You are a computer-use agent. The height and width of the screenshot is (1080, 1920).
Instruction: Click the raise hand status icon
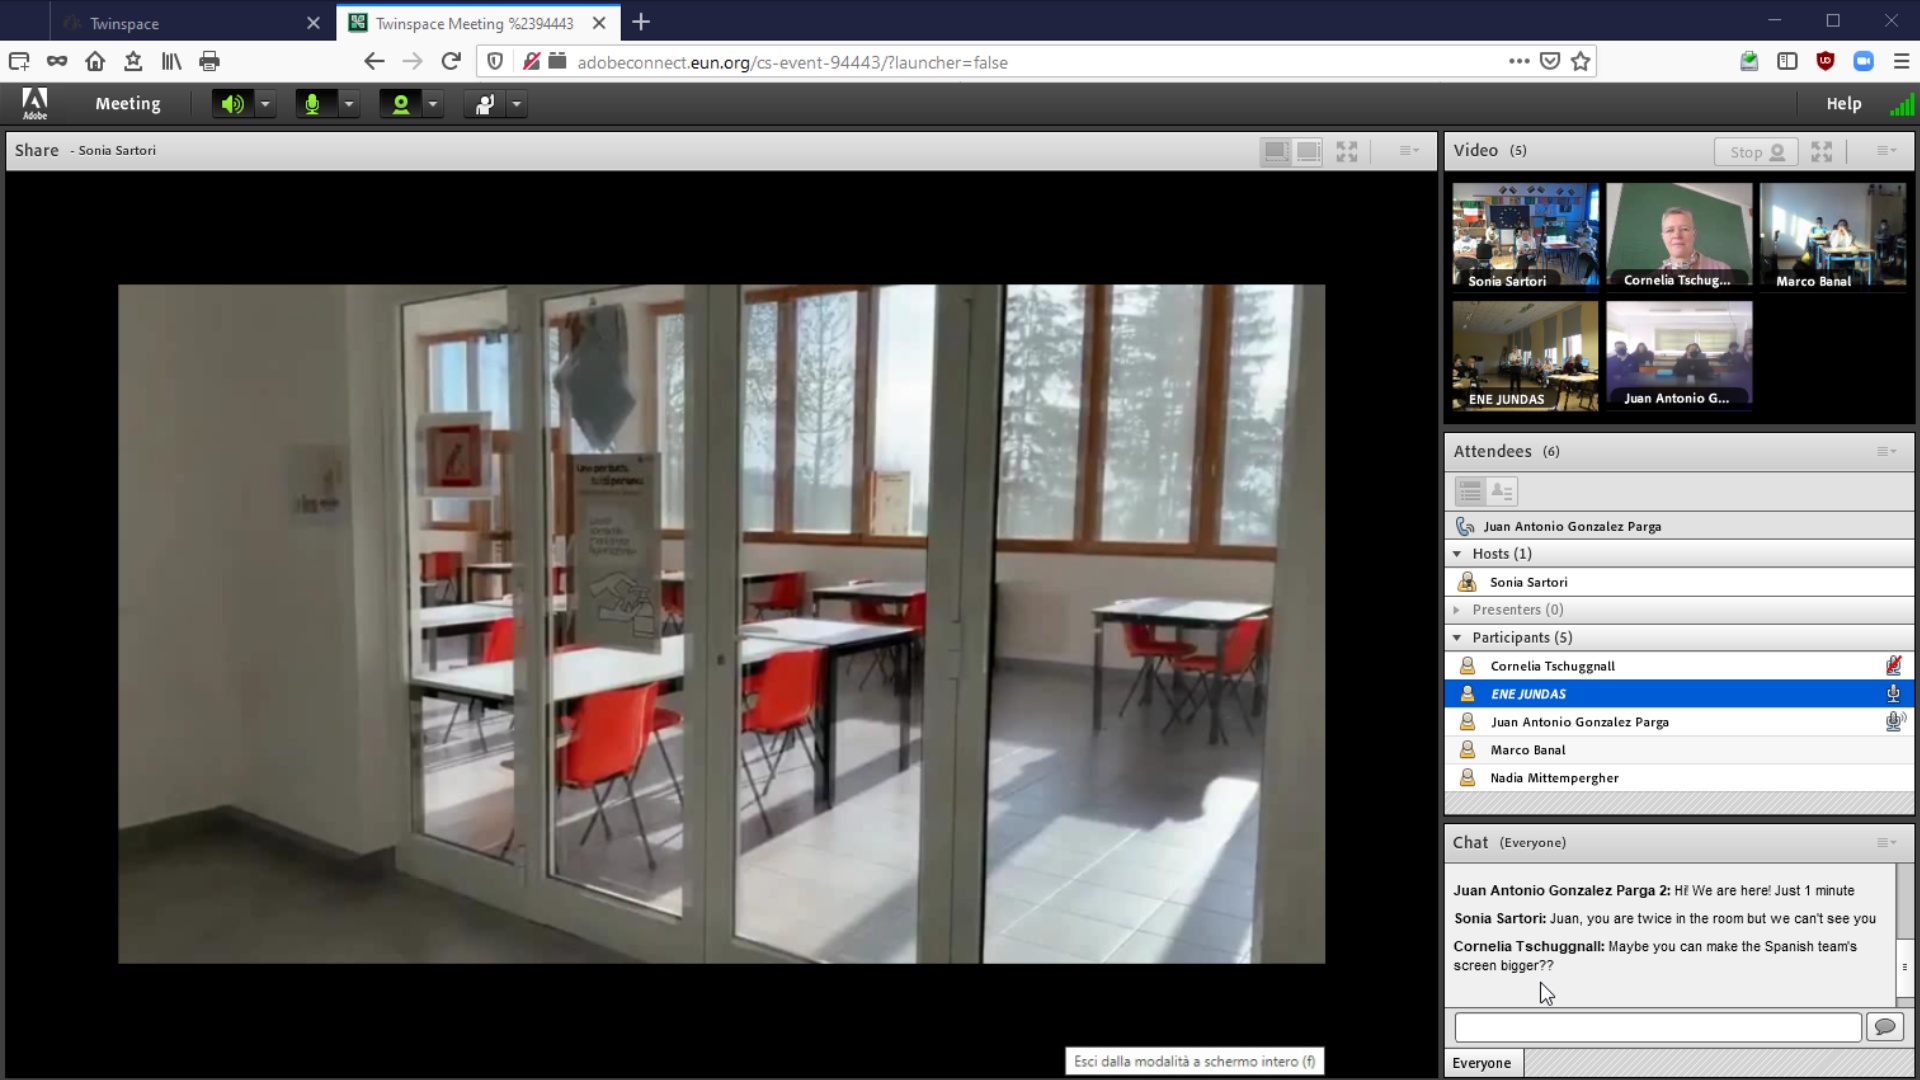pyautogui.click(x=485, y=104)
